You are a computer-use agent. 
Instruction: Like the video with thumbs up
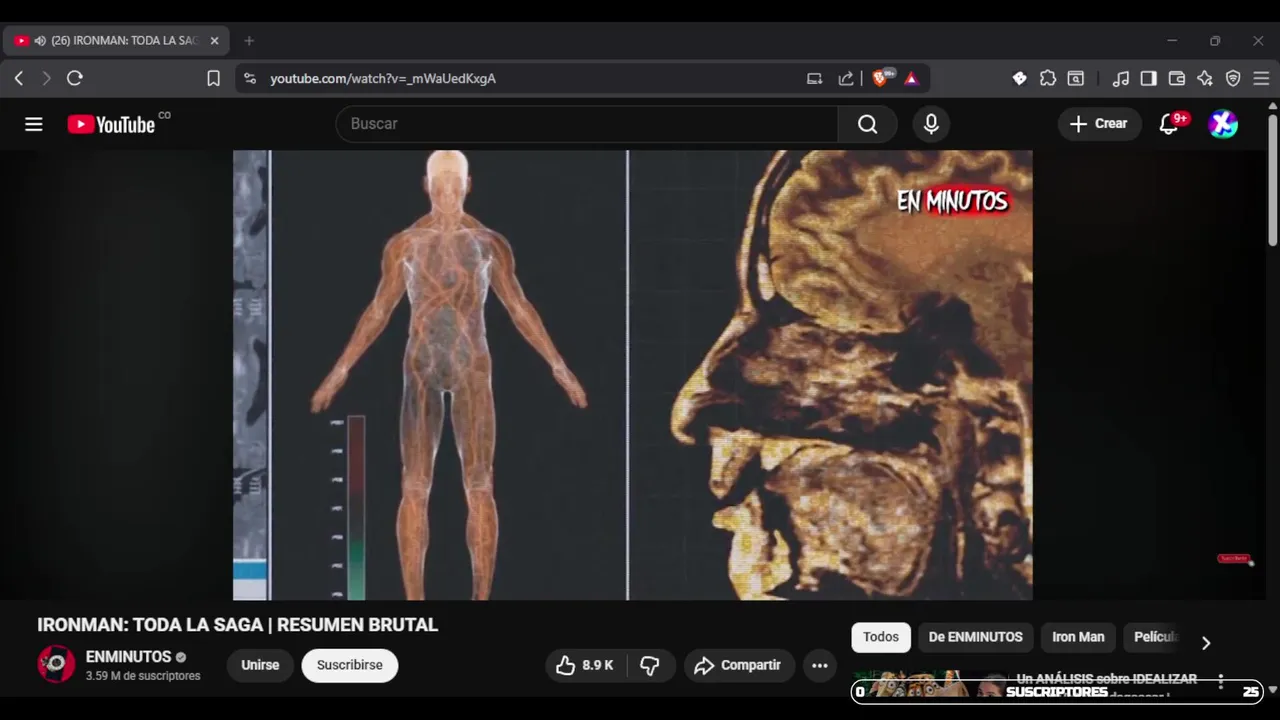585,665
